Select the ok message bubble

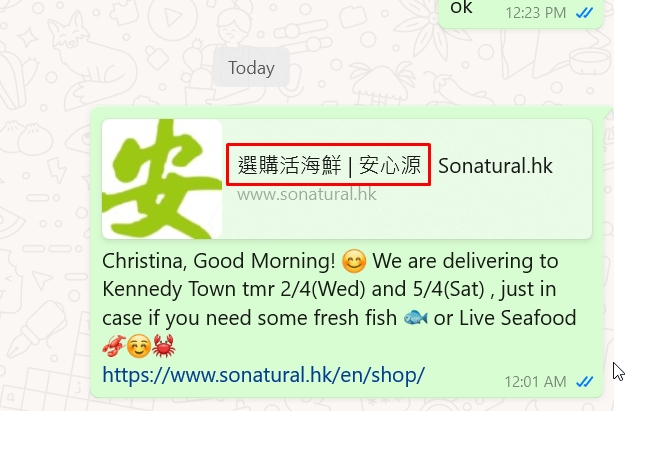tap(521, 13)
